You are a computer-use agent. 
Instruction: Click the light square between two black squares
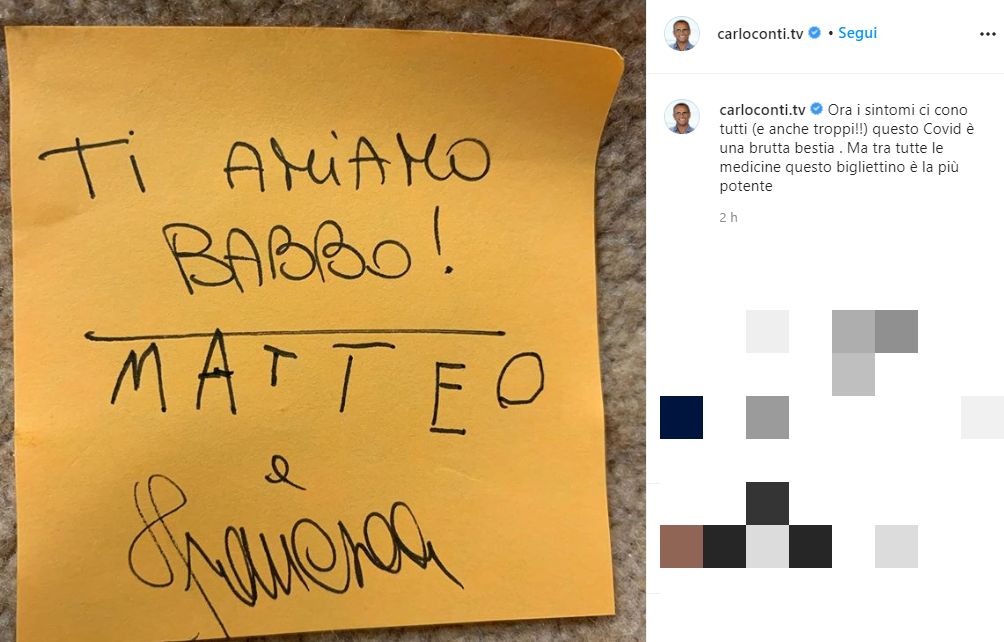point(767,547)
